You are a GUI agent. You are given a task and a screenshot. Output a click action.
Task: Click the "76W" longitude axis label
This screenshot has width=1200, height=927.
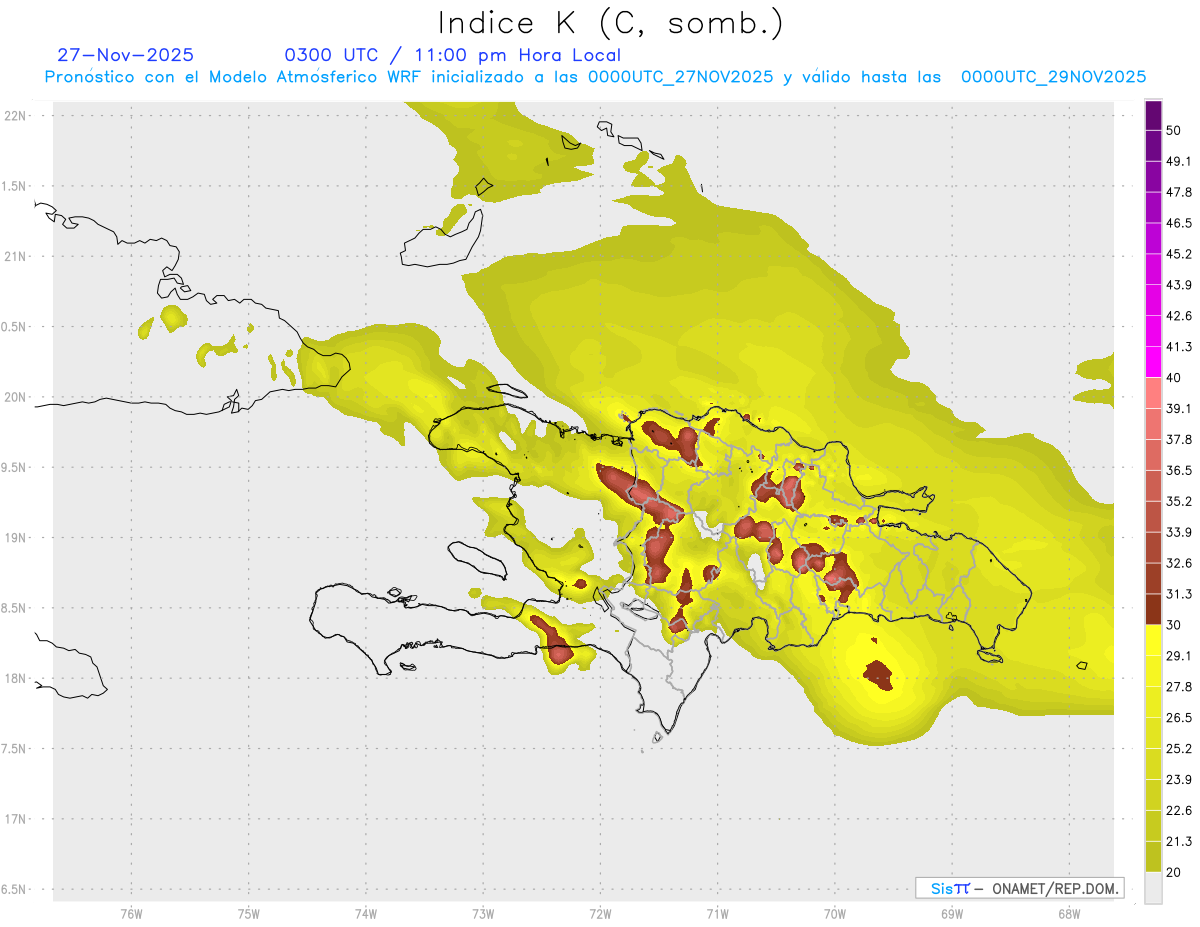[x=131, y=914]
